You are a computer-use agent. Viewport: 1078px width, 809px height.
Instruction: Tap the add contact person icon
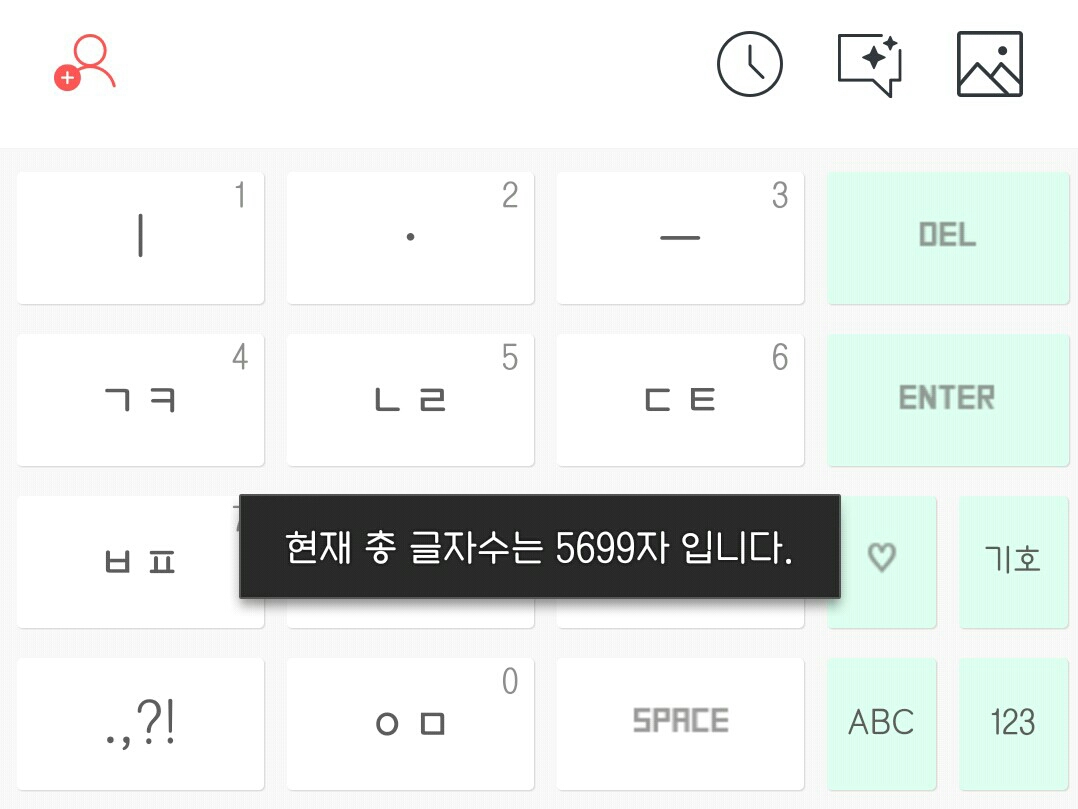[x=85, y=63]
